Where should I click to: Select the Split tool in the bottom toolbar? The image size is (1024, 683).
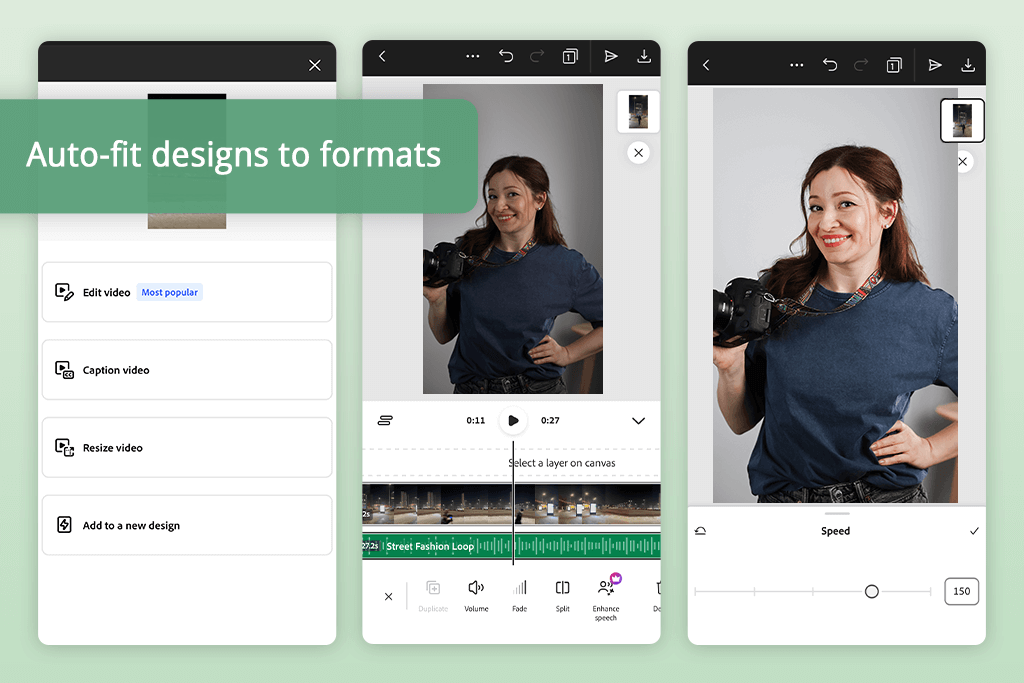562,594
